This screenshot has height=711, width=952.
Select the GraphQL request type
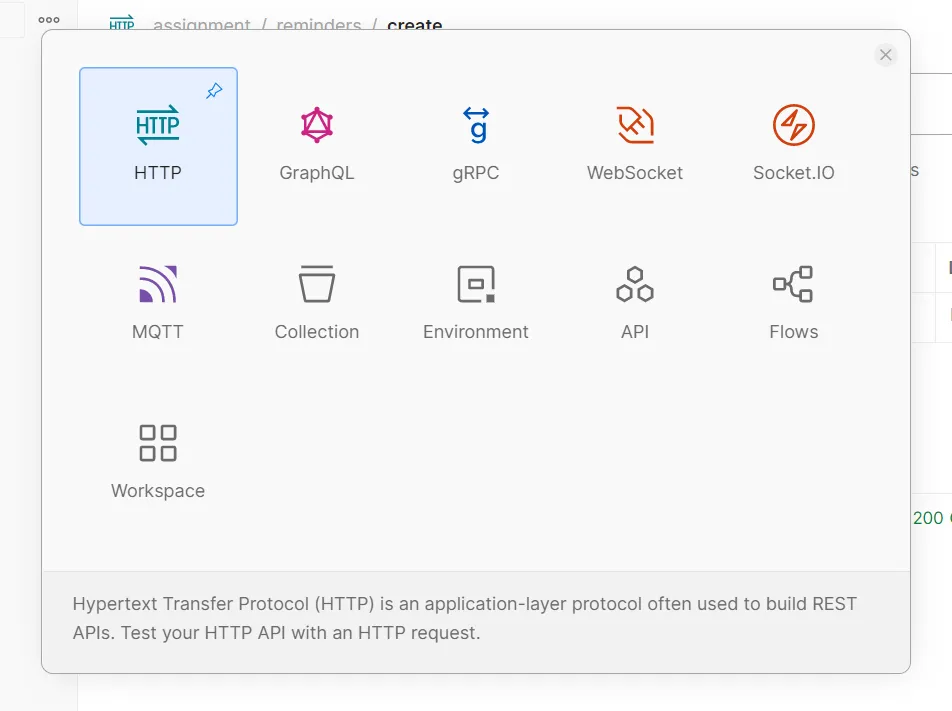[x=316, y=146]
